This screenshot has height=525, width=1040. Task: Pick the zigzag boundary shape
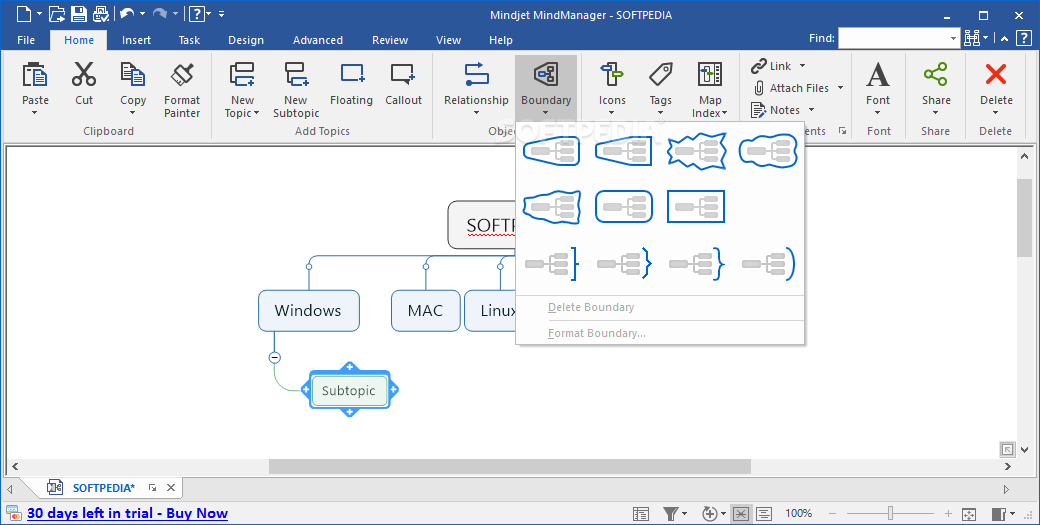(696, 151)
